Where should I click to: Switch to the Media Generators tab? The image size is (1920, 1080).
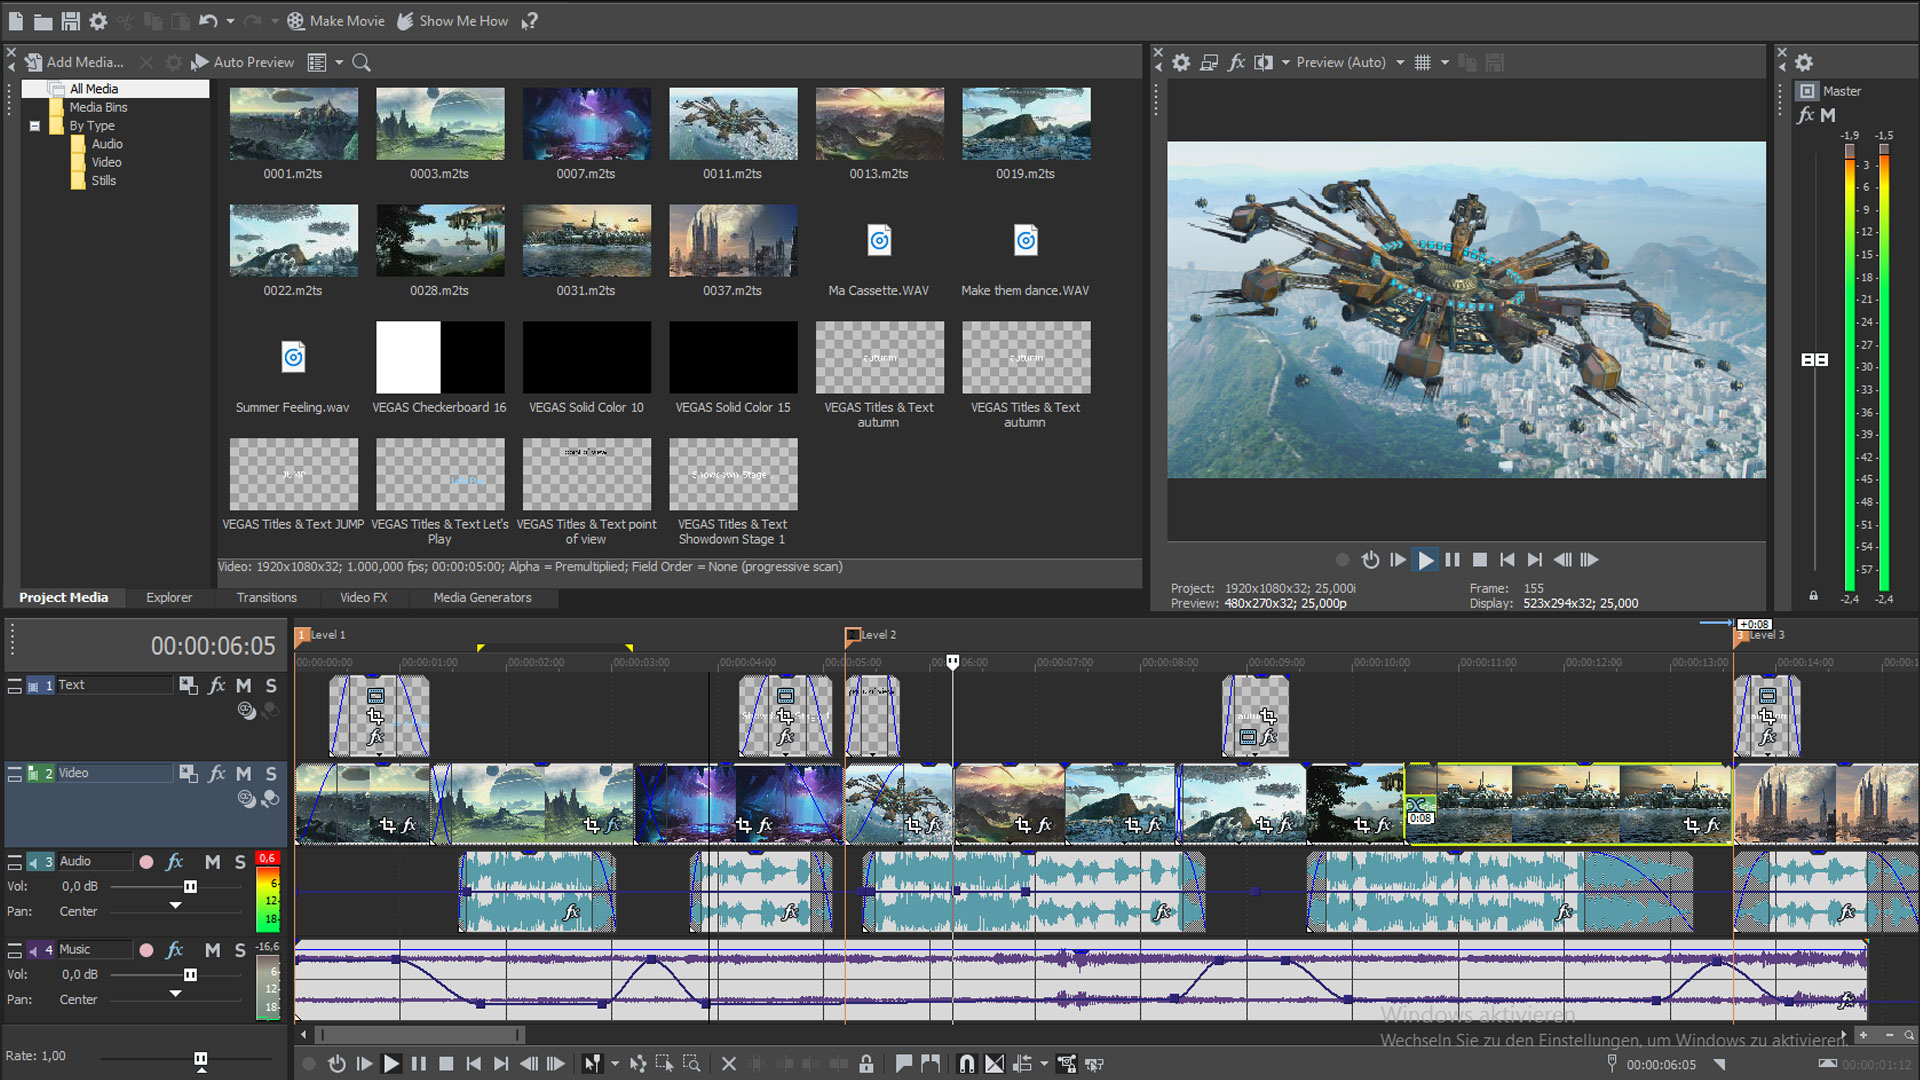tap(482, 597)
